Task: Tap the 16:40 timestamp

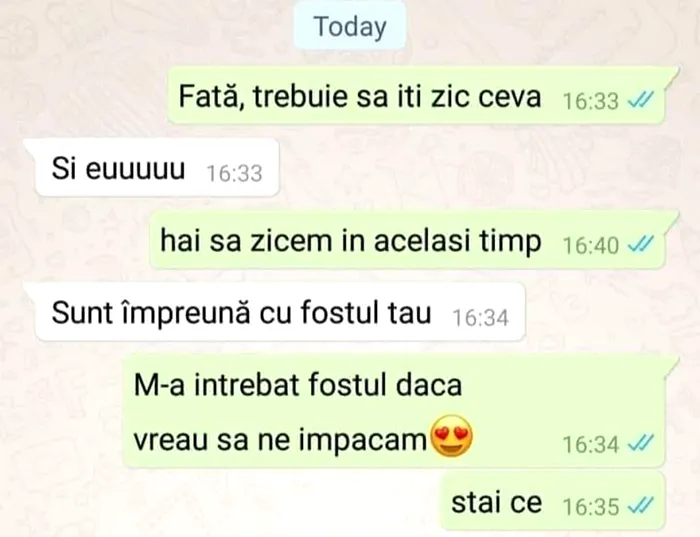Action: click(x=591, y=246)
